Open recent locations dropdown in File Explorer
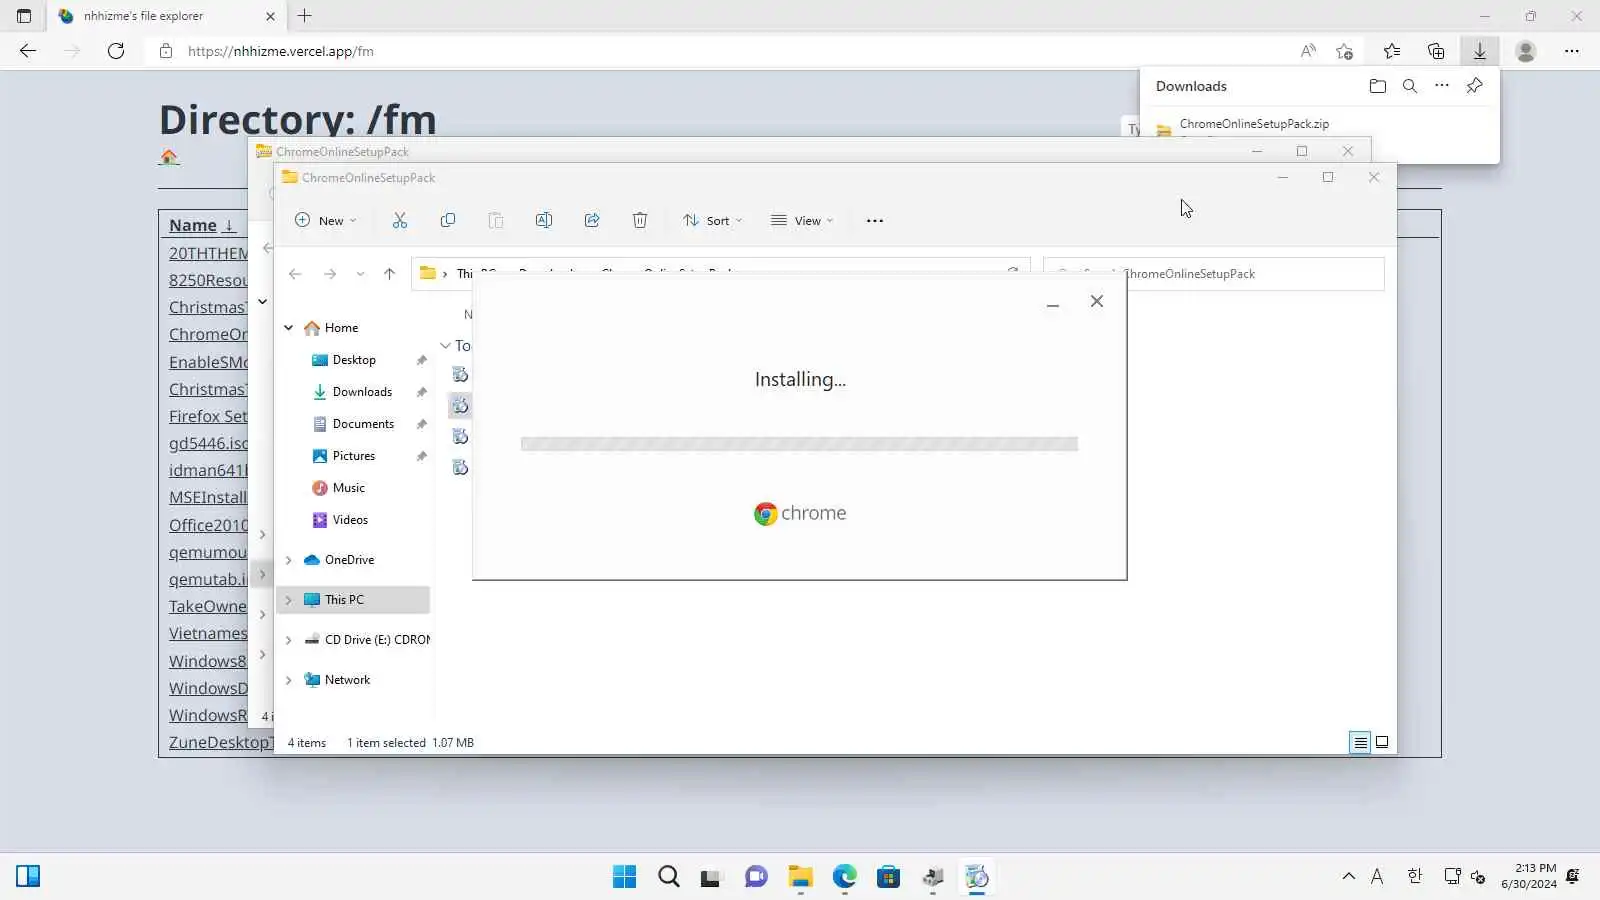The width and height of the screenshot is (1600, 900). (x=361, y=273)
